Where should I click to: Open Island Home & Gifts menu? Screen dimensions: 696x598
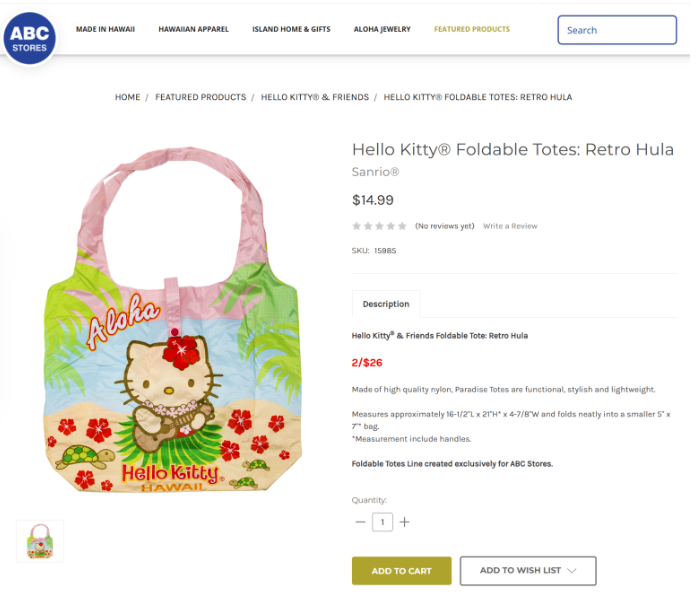(291, 30)
